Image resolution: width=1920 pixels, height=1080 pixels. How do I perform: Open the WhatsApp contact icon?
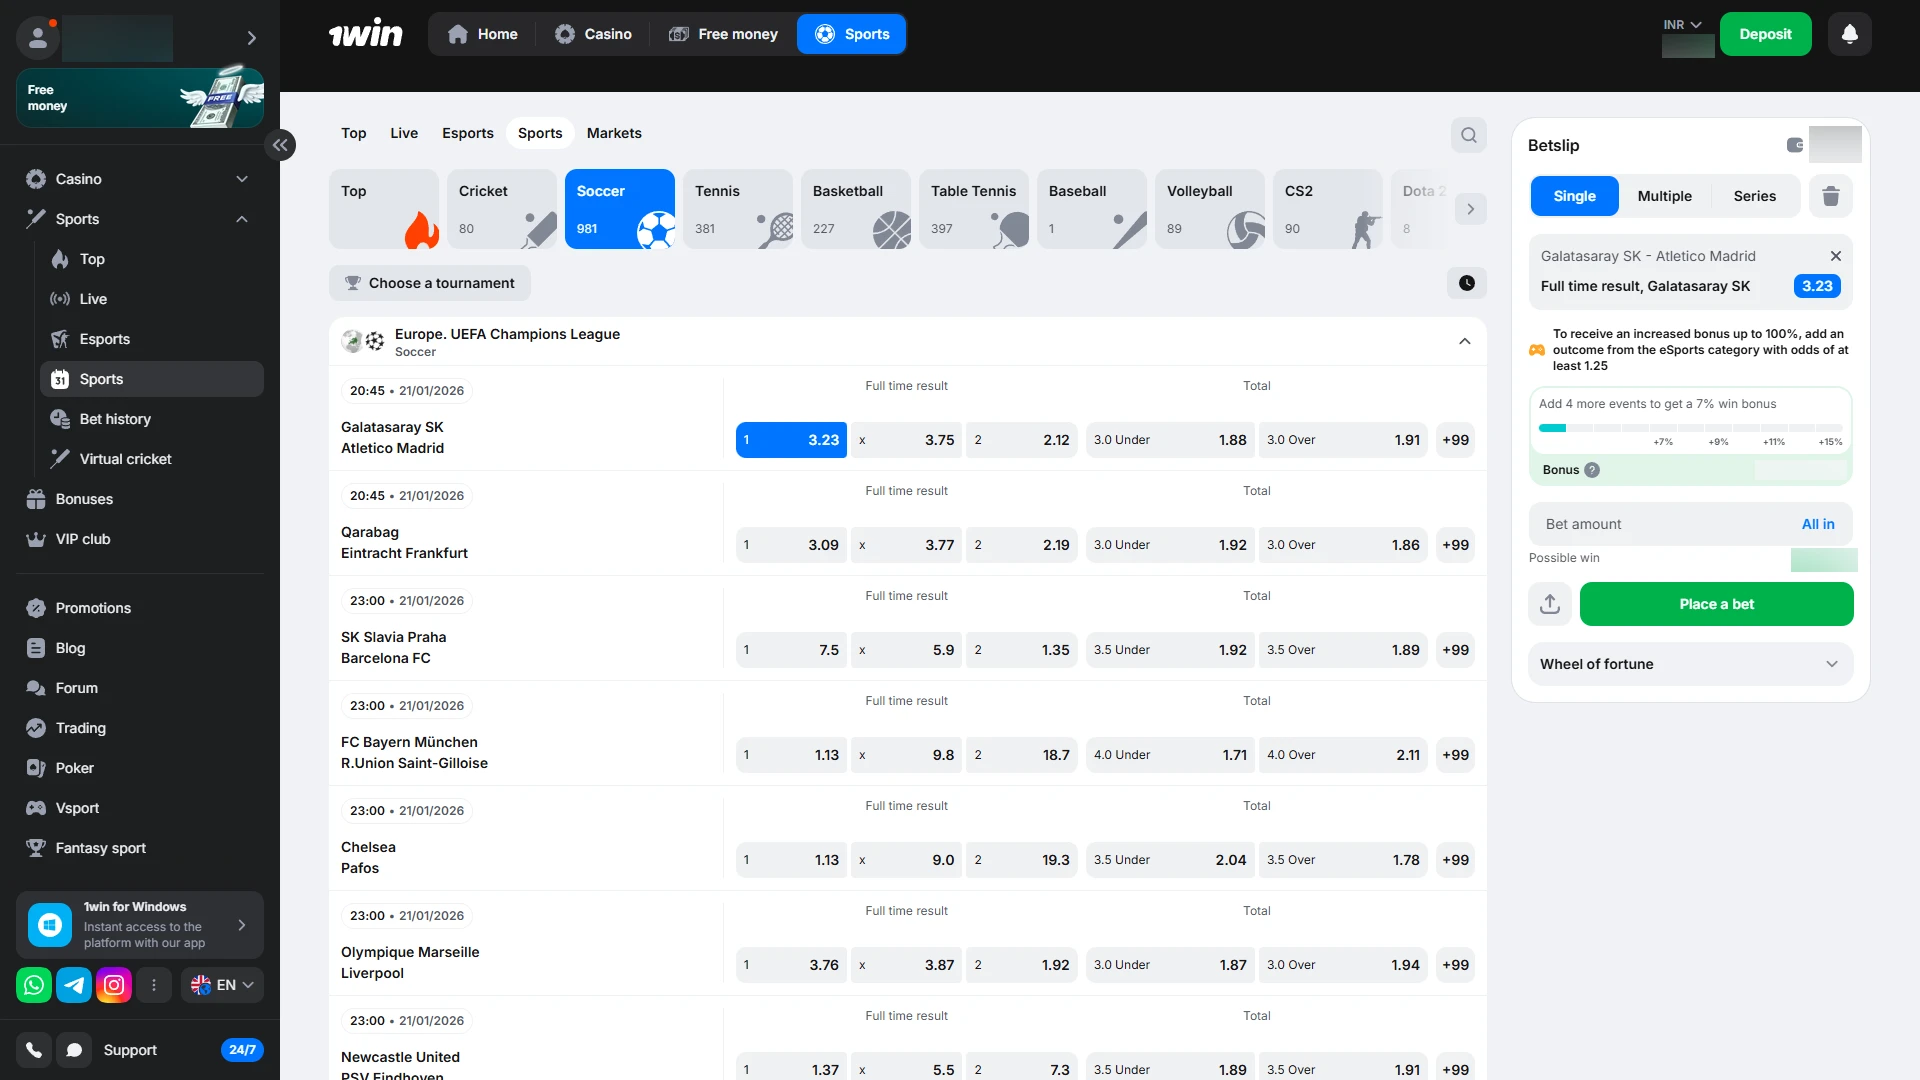[34, 985]
